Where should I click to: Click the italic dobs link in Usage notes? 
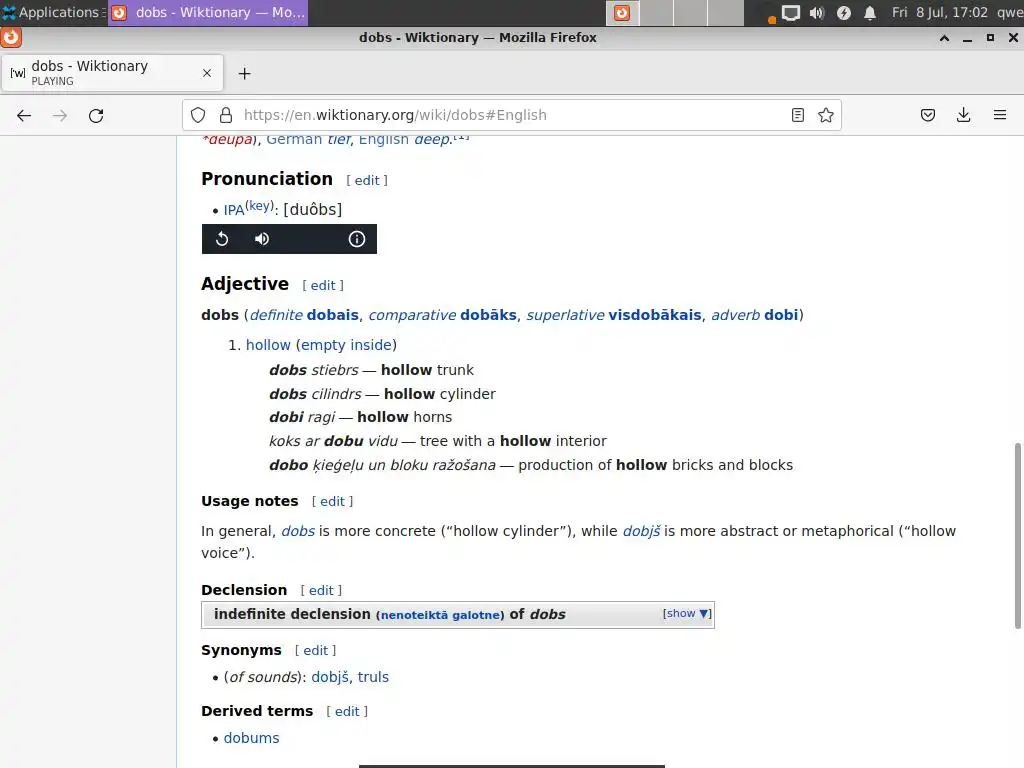coord(298,532)
